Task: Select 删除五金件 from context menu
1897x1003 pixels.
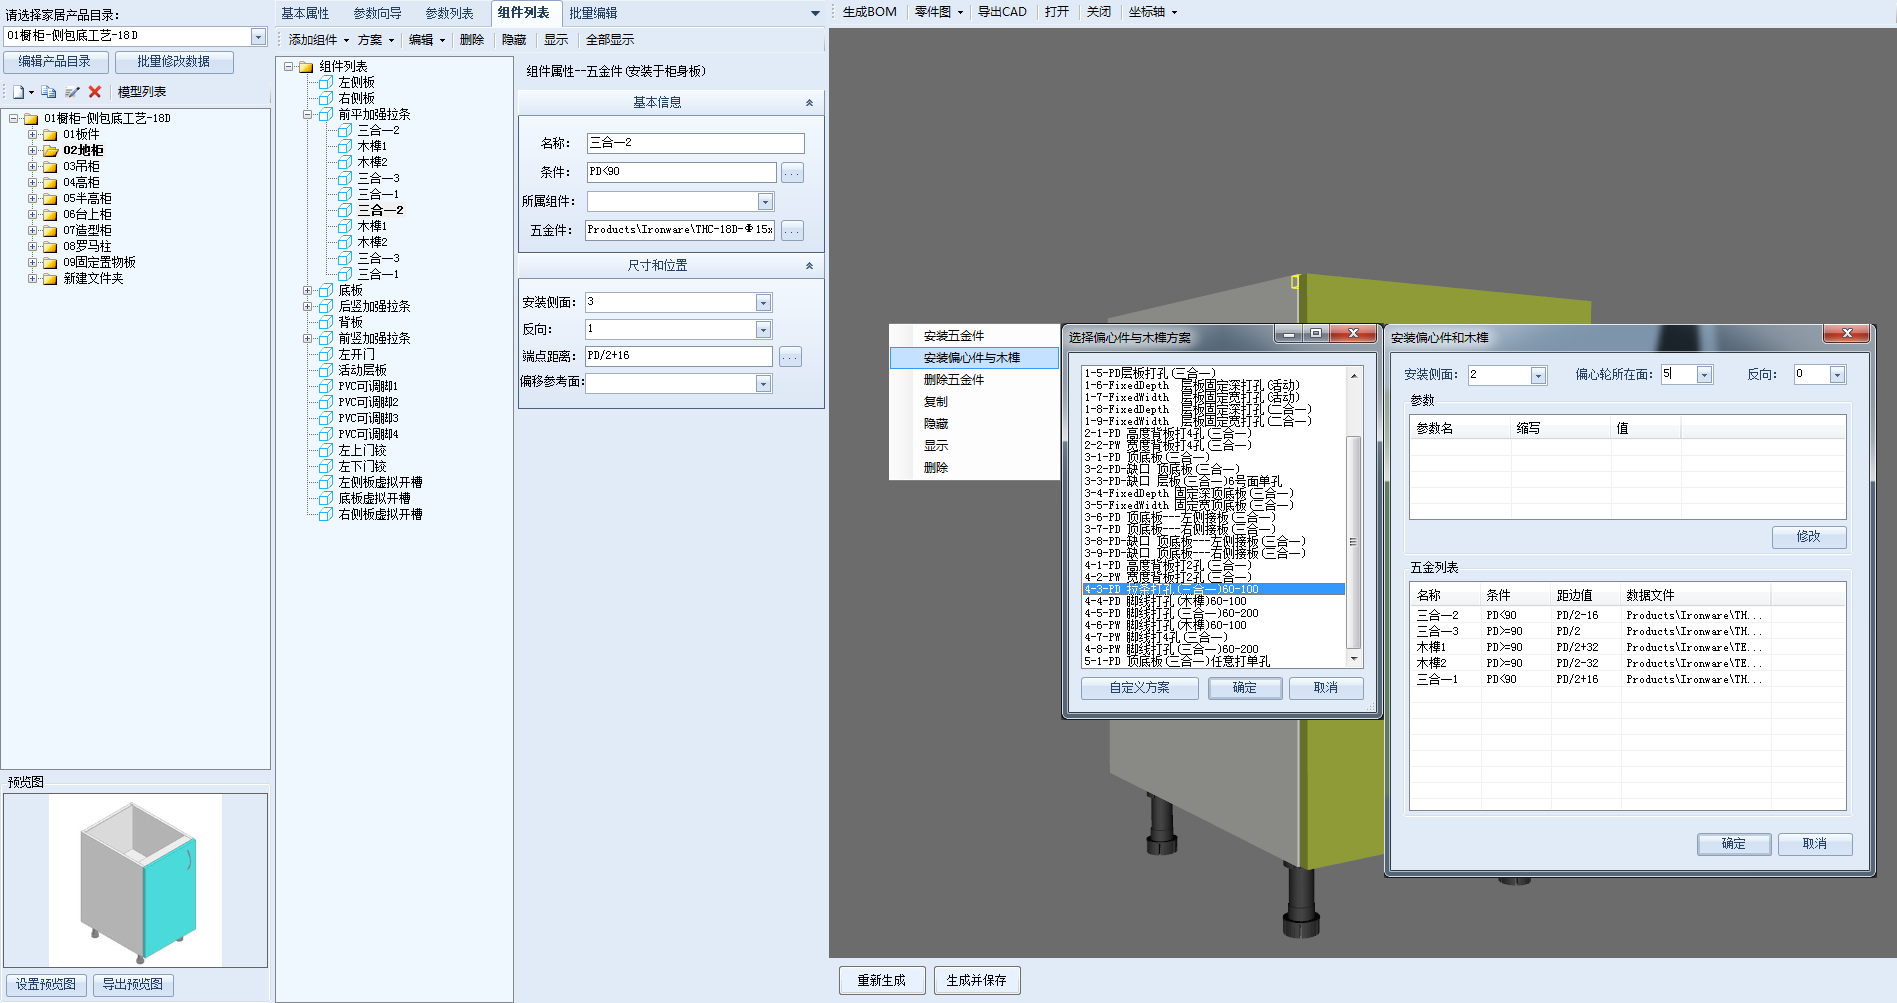Action: point(954,380)
